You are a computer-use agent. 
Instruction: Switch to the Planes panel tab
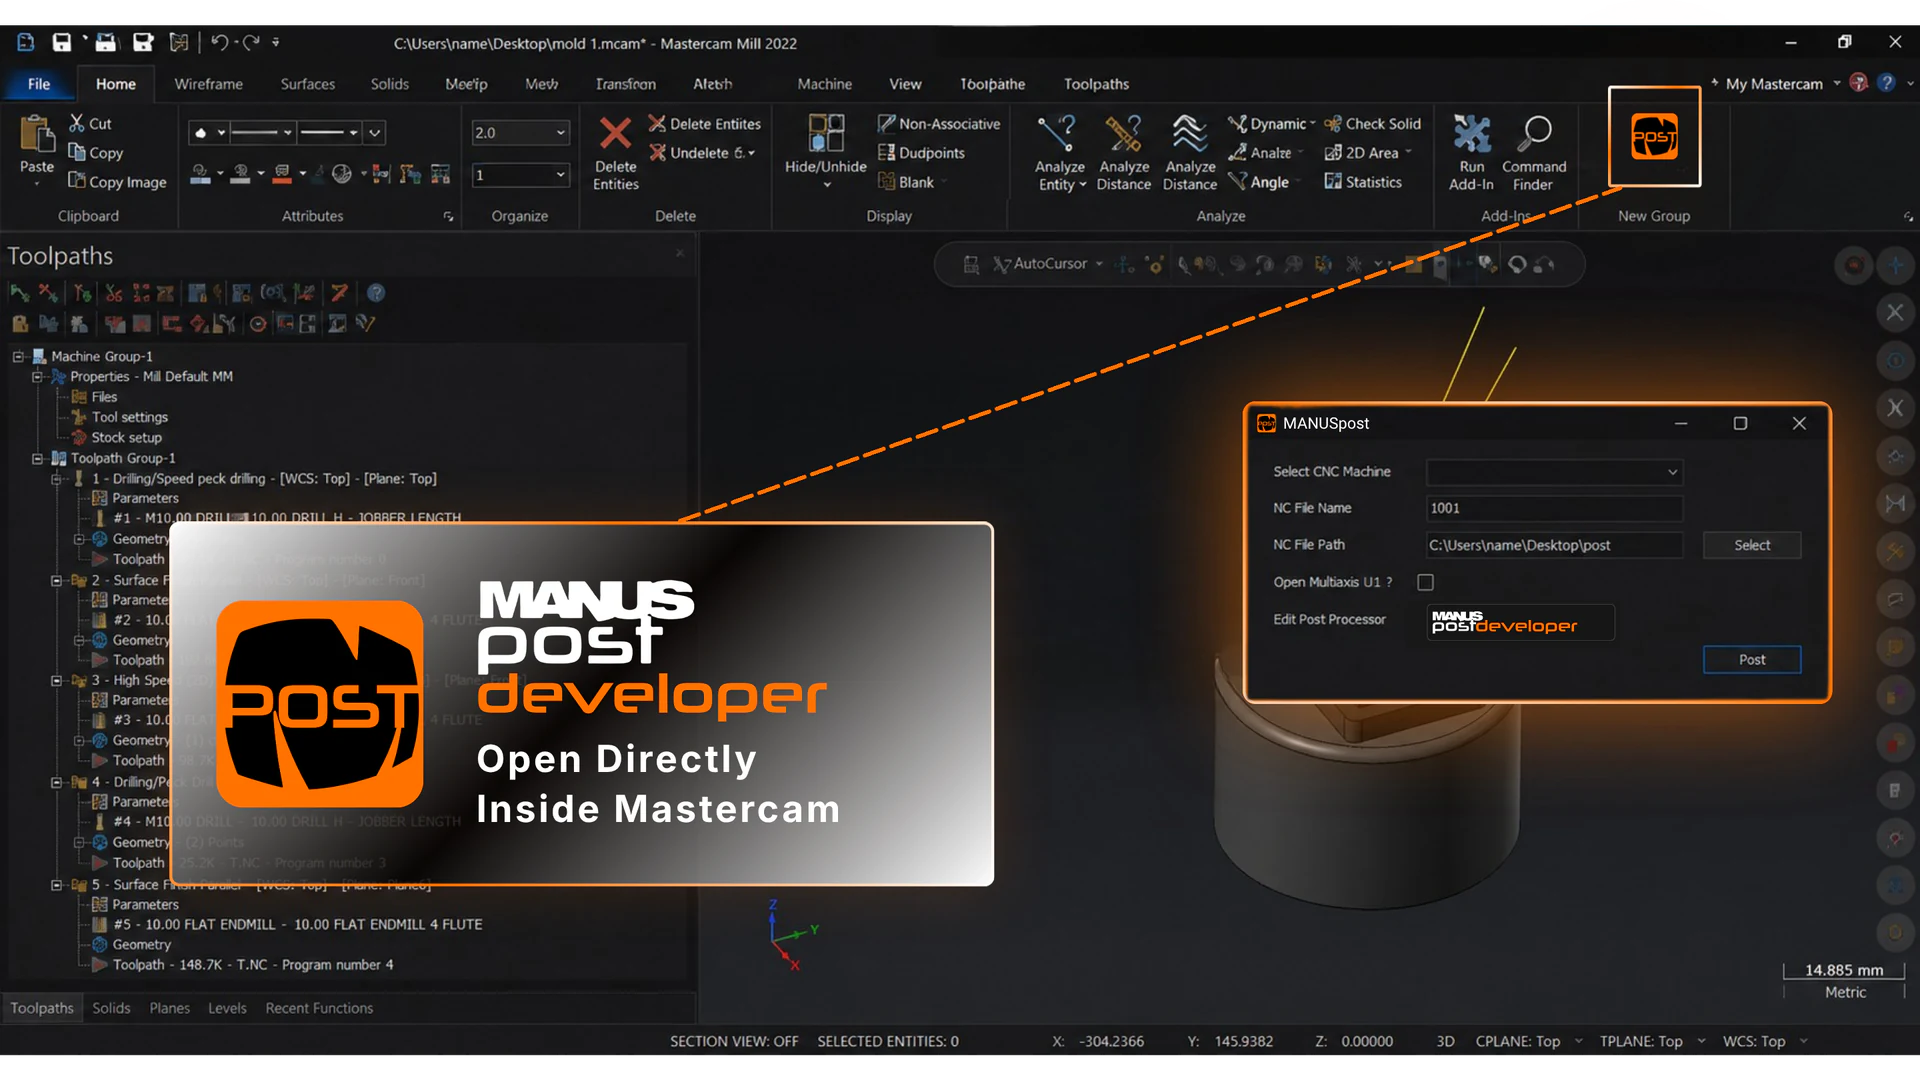pos(169,1008)
